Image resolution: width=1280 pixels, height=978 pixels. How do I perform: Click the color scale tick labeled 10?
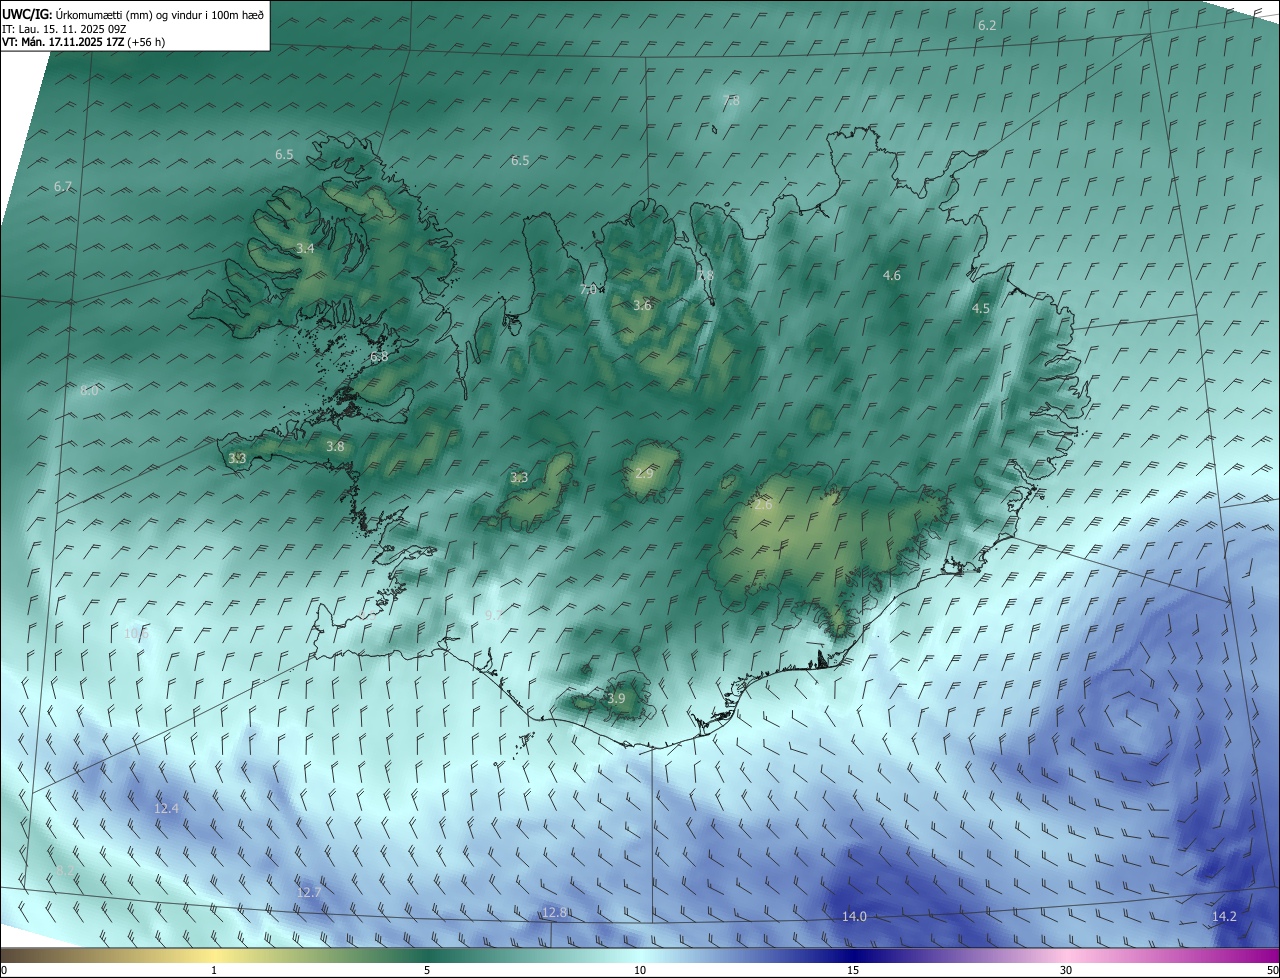(640, 970)
